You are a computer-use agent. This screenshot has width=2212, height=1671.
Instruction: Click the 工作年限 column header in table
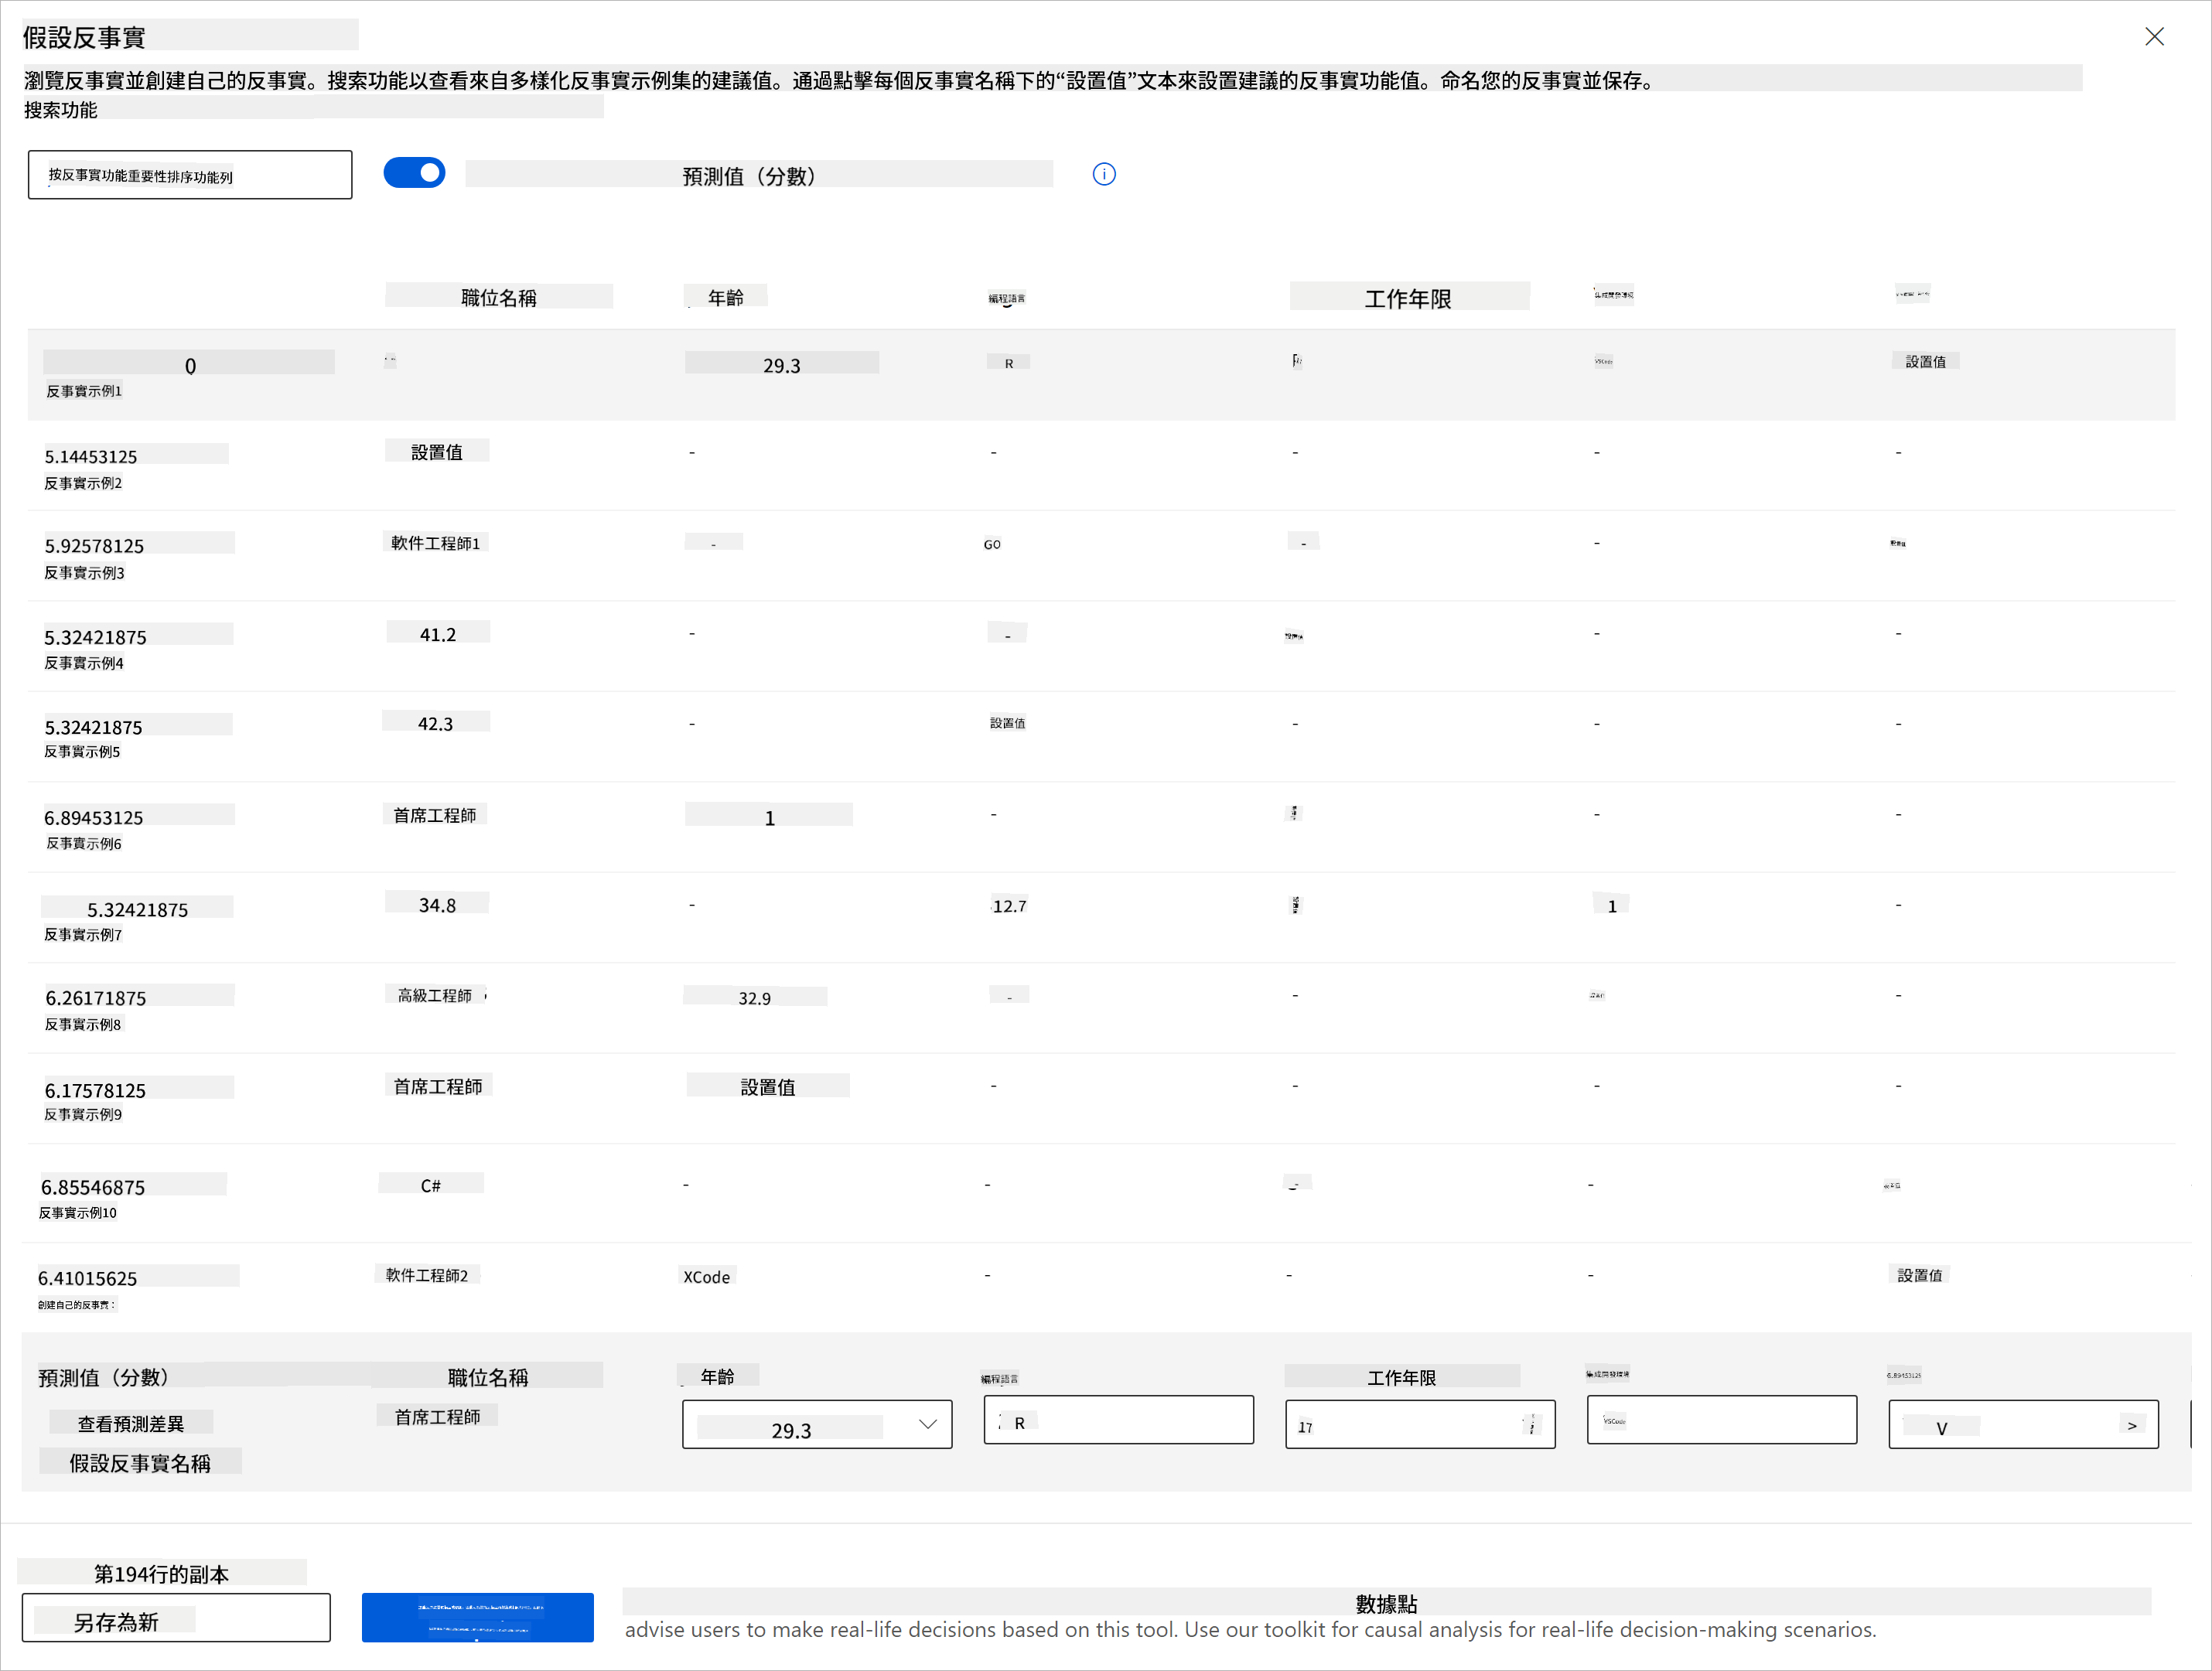click(1408, 298)
